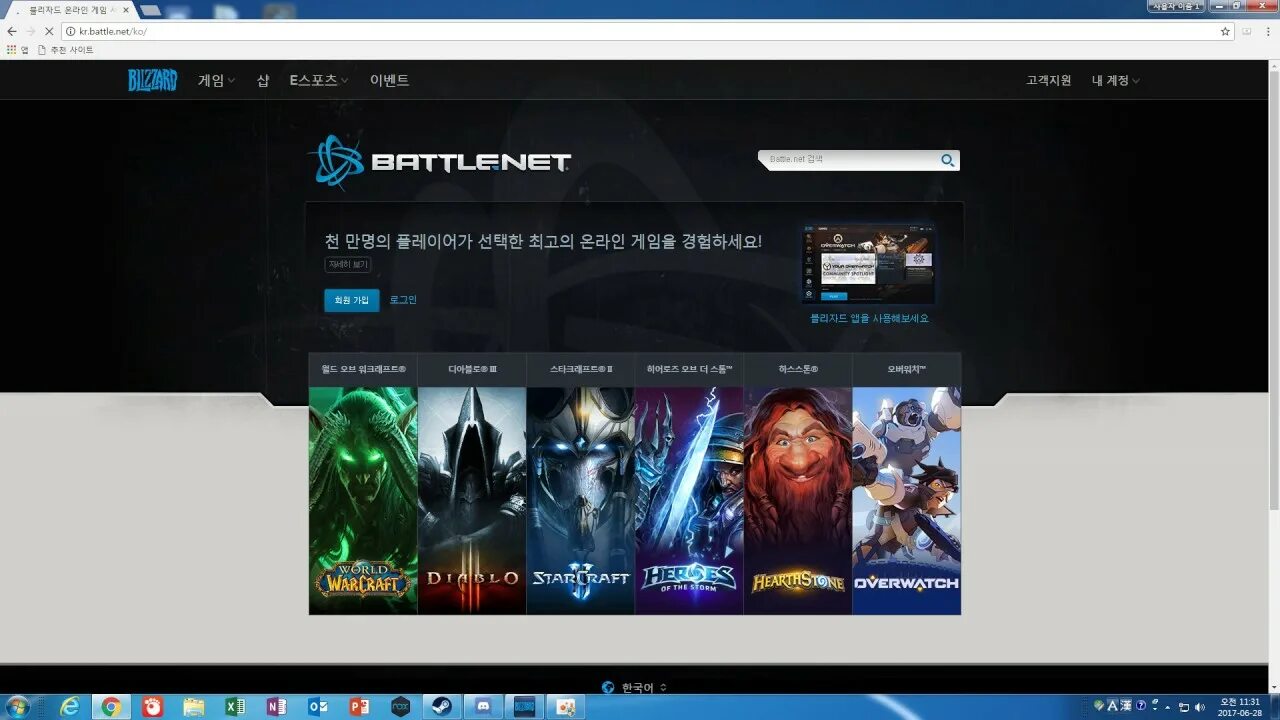The height and width of the screenshot is (720, 1280).
Task: Expand the 내 계정 dropdown
Action: click(1115, 80)
